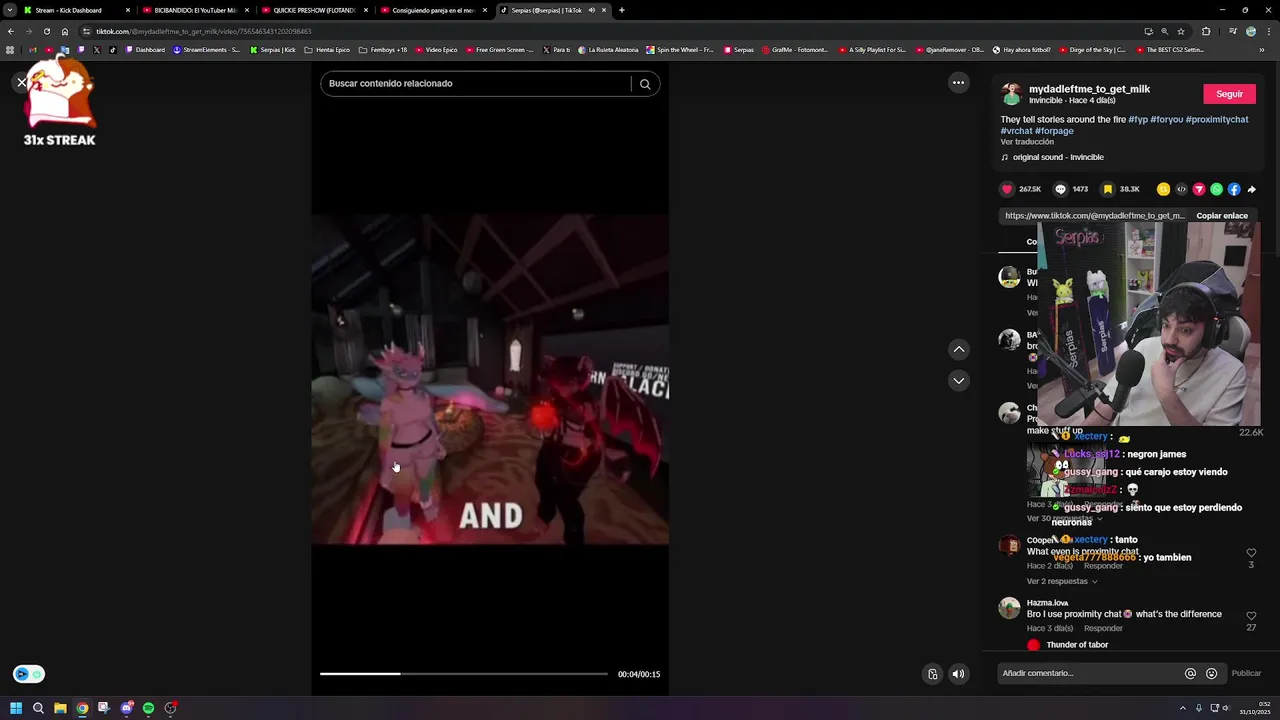Click 'Copiar enlace' button

[x=1222, y=215]
